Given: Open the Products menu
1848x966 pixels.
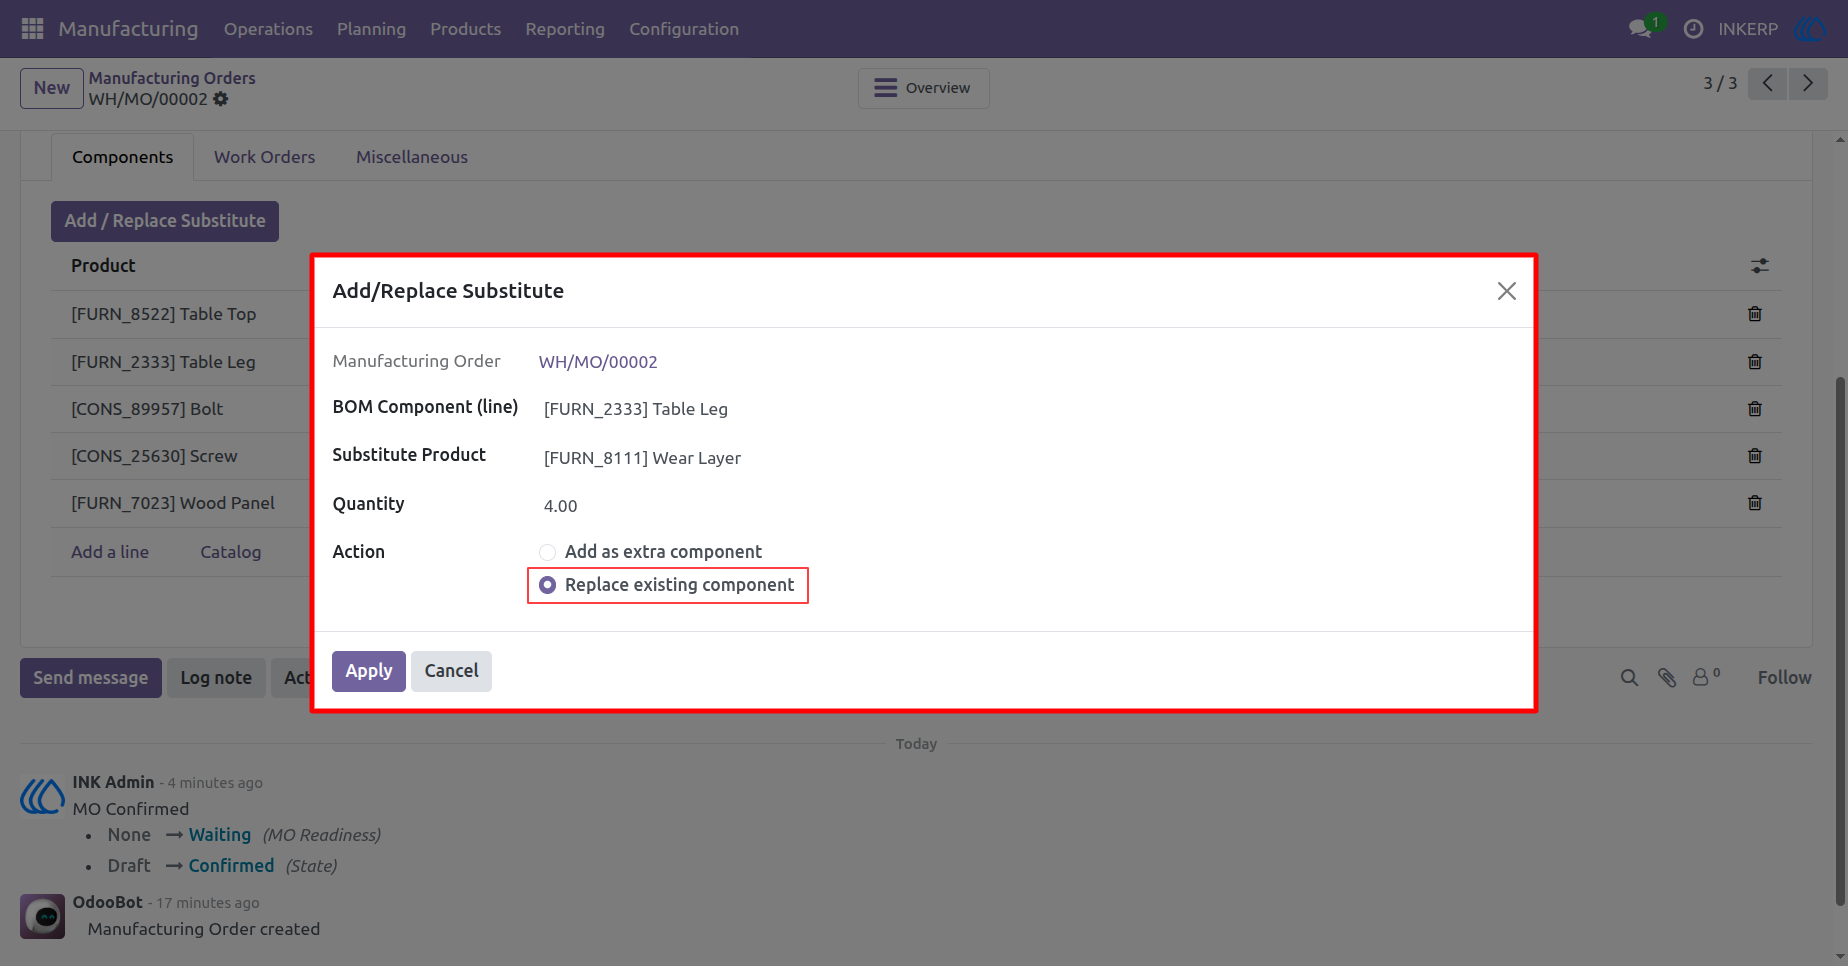Looking at the screenshot, I should [x=466, y=29].
